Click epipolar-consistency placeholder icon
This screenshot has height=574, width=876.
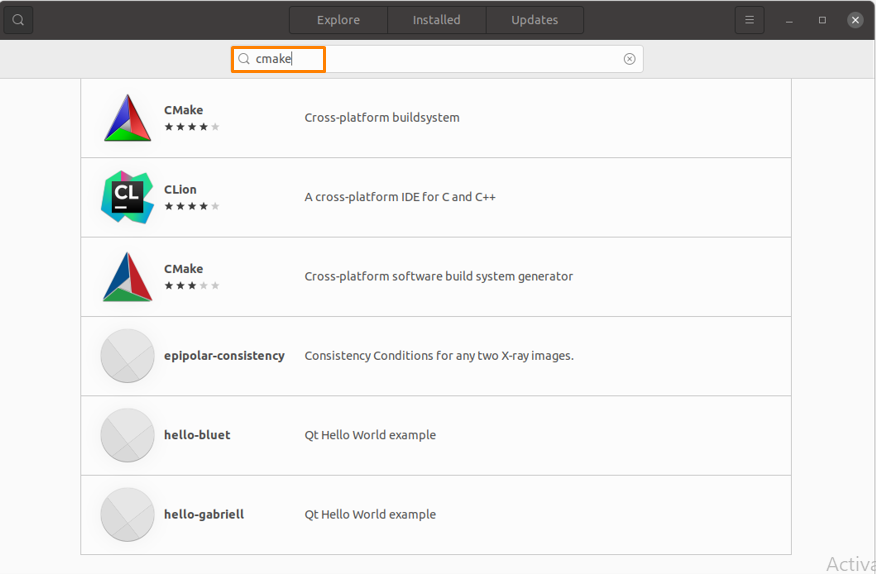pyautogui.click(x=127, y=356)
